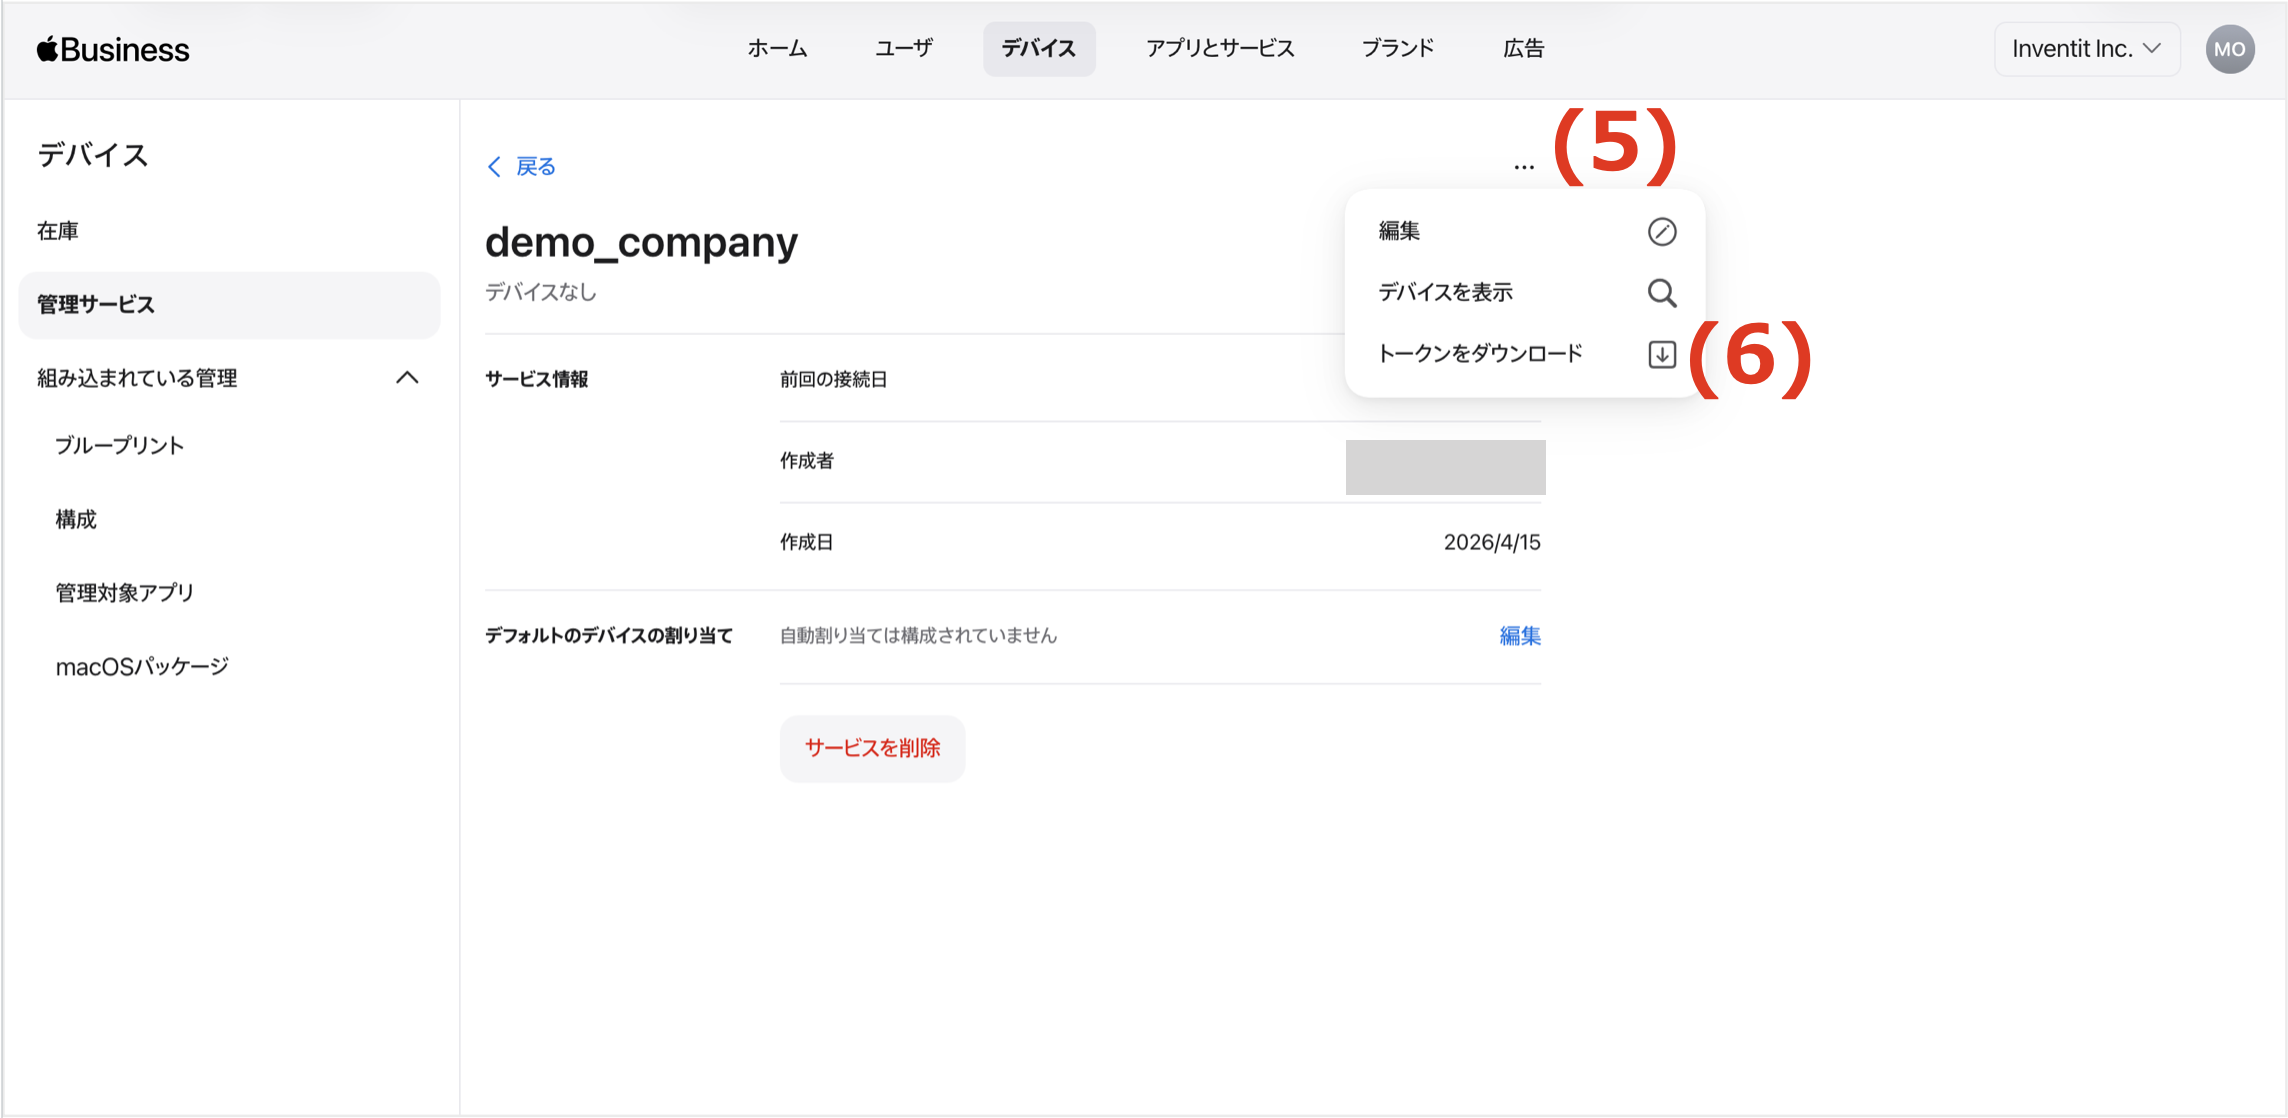Viewport: 2288px width, 1118px height.
Task: Click the pencil edit icon in menu
Action: (1661, 231)
